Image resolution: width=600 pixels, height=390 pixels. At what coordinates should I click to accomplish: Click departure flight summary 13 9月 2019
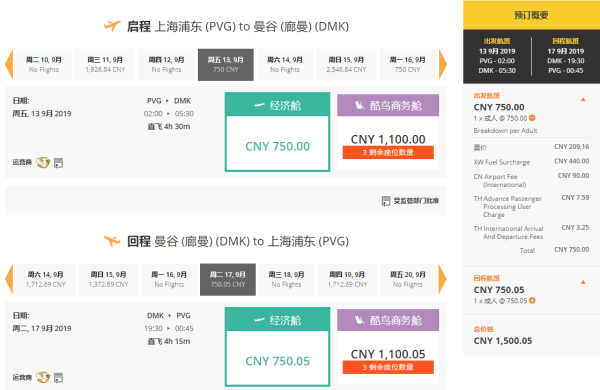[497, 56]
